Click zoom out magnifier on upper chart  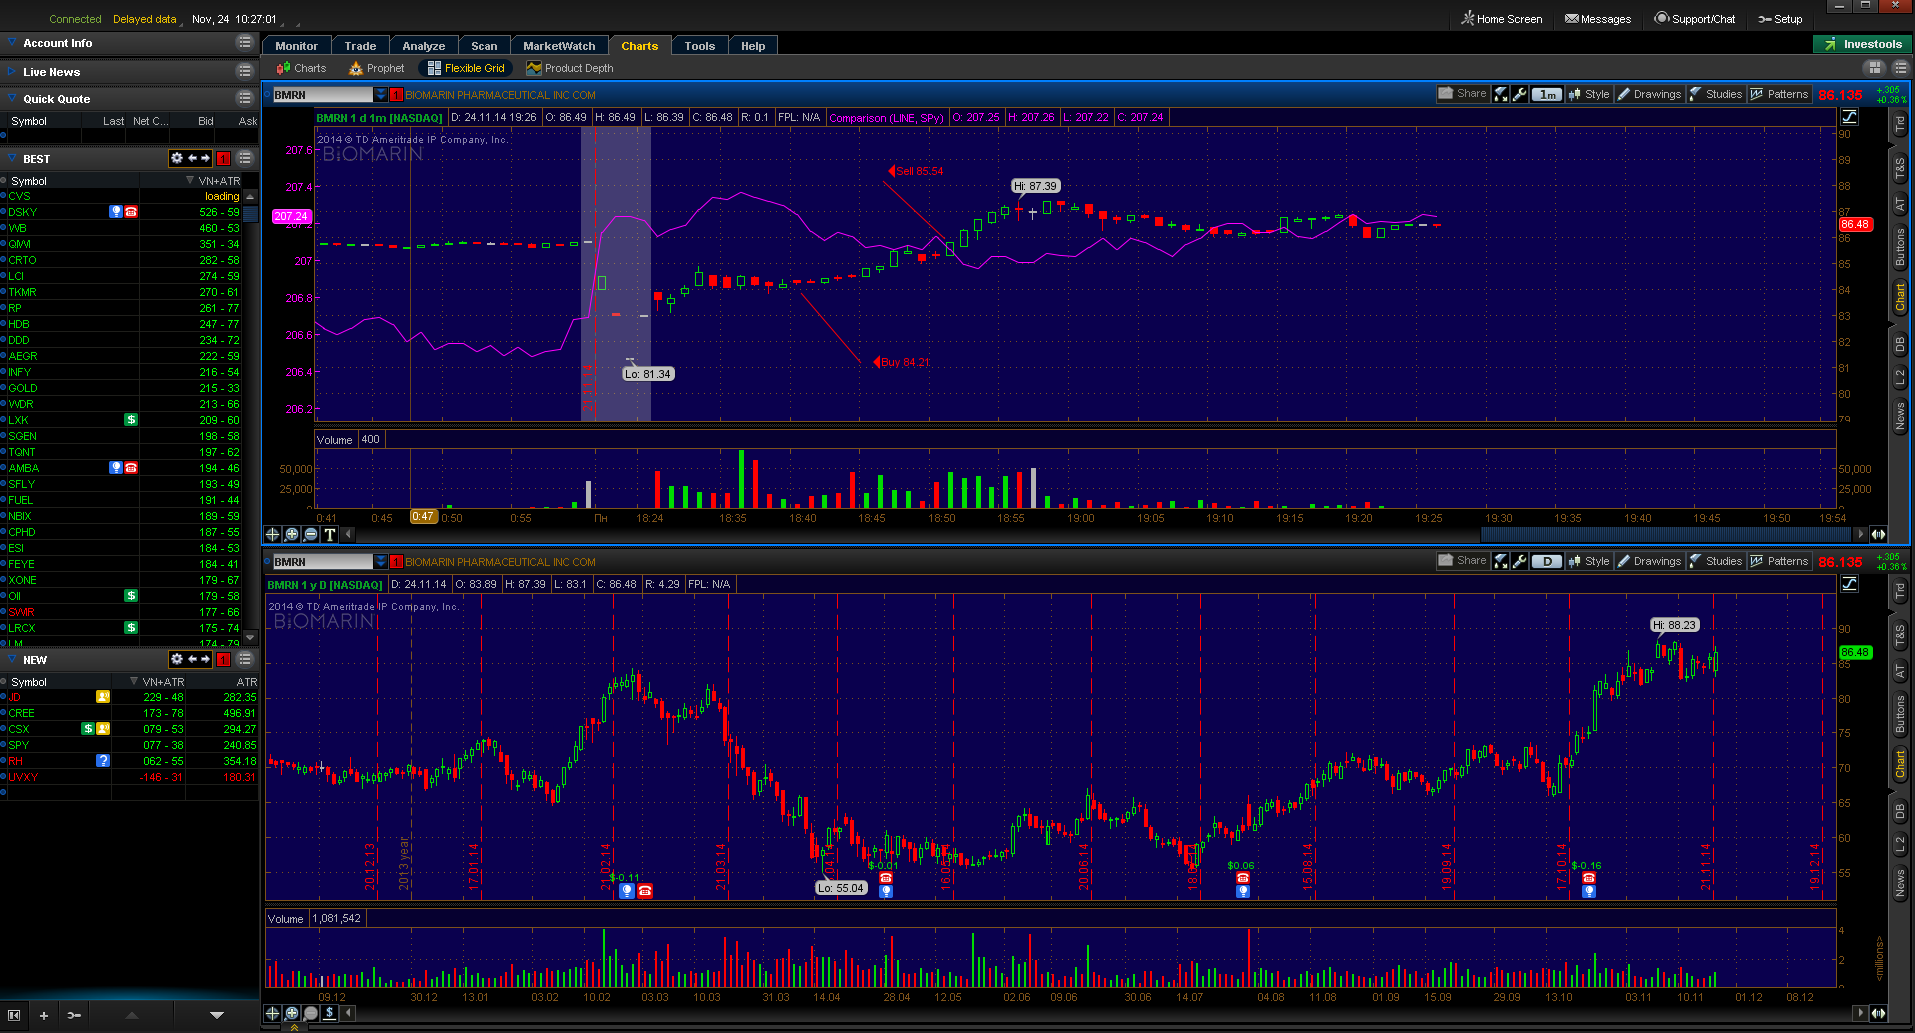pos(310,534)
